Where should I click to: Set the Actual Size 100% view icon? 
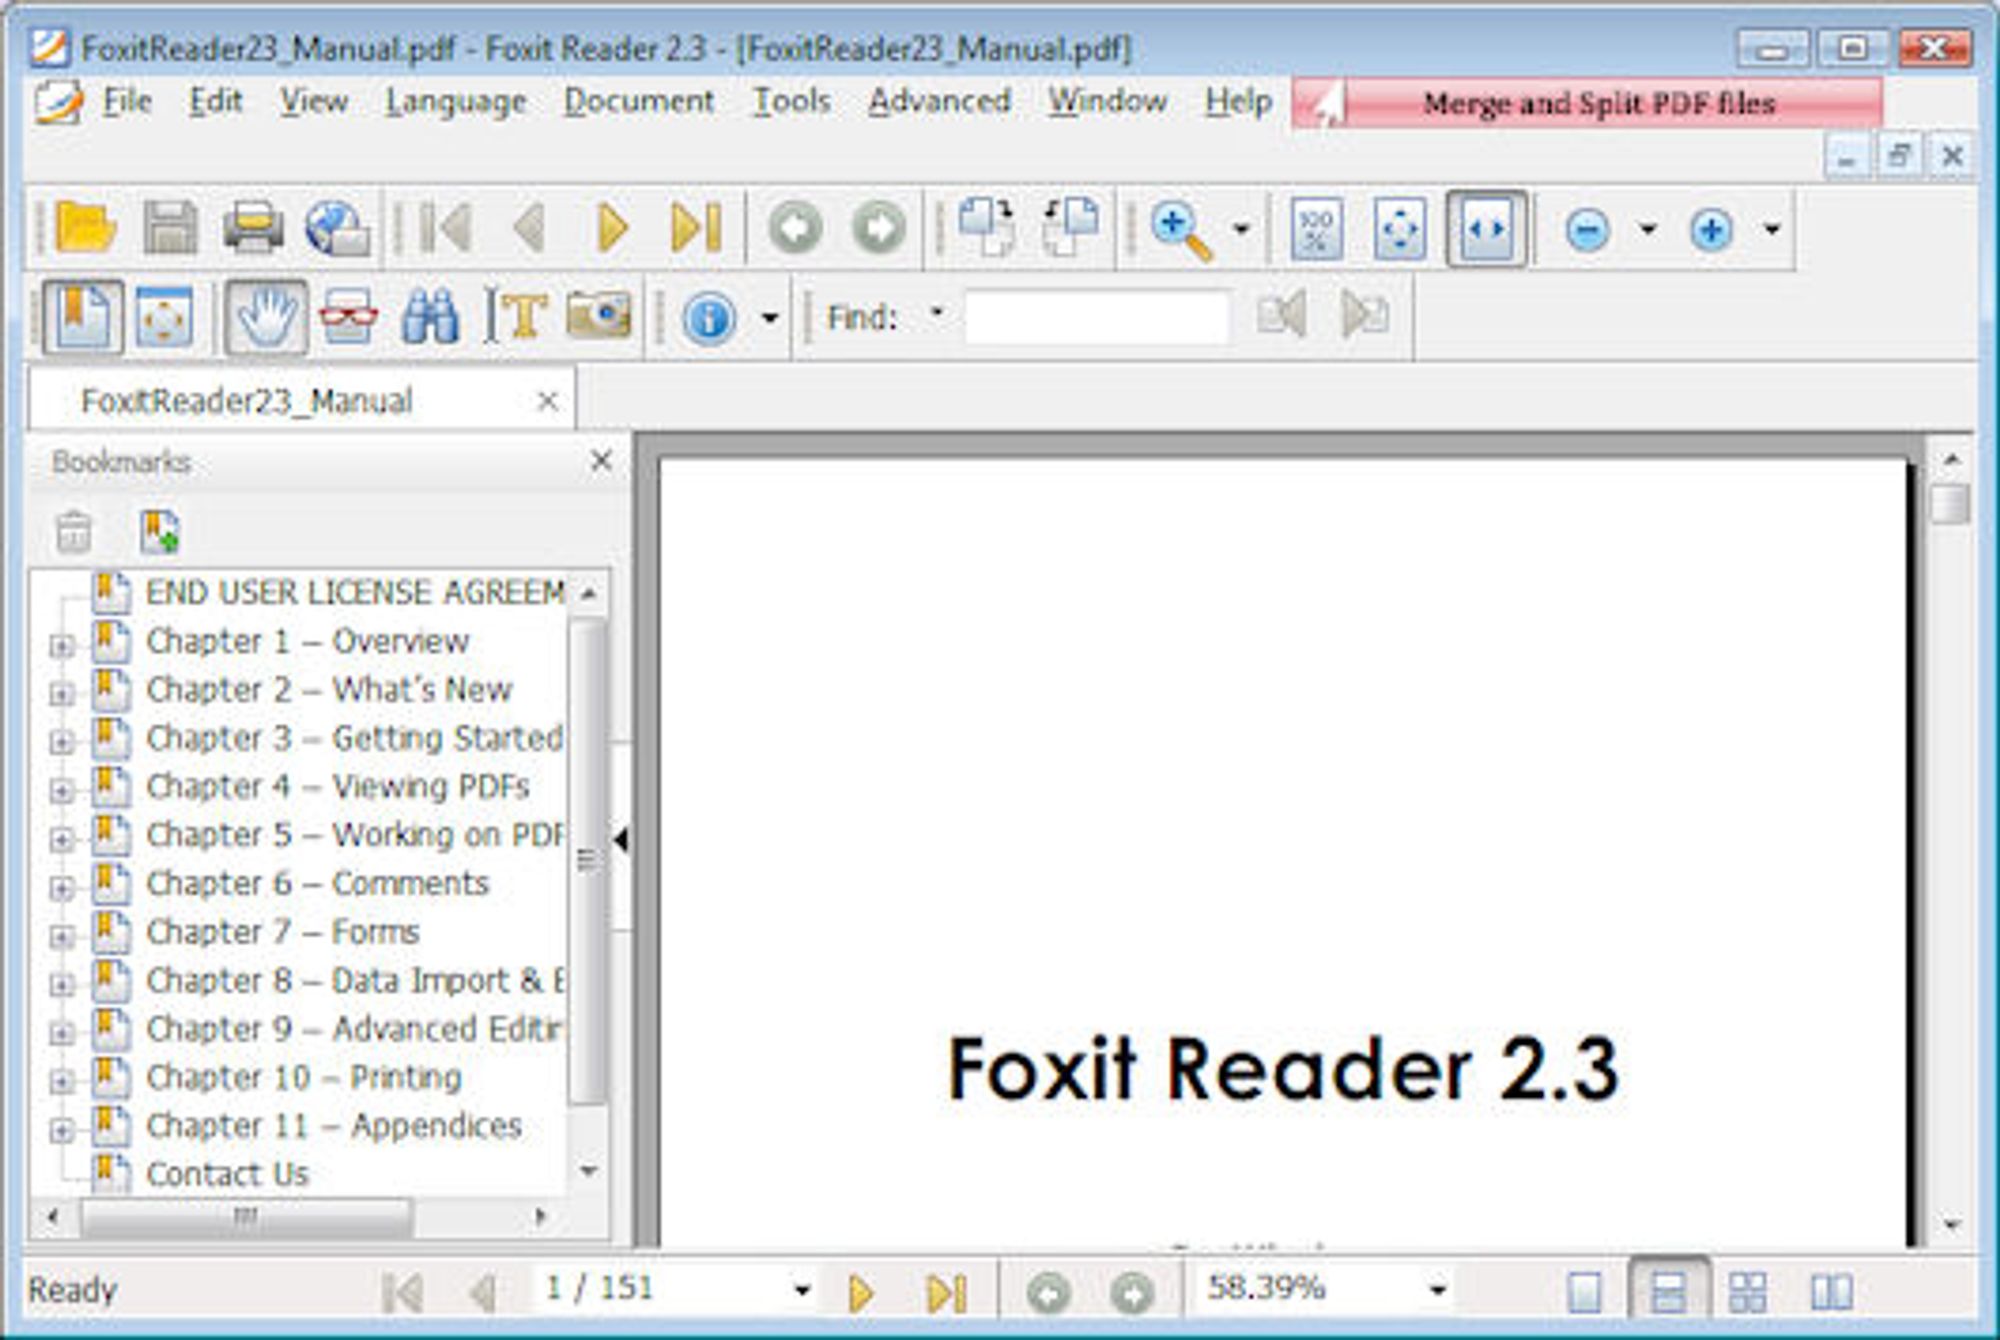pyautogui.click(x=1316, y=229)
